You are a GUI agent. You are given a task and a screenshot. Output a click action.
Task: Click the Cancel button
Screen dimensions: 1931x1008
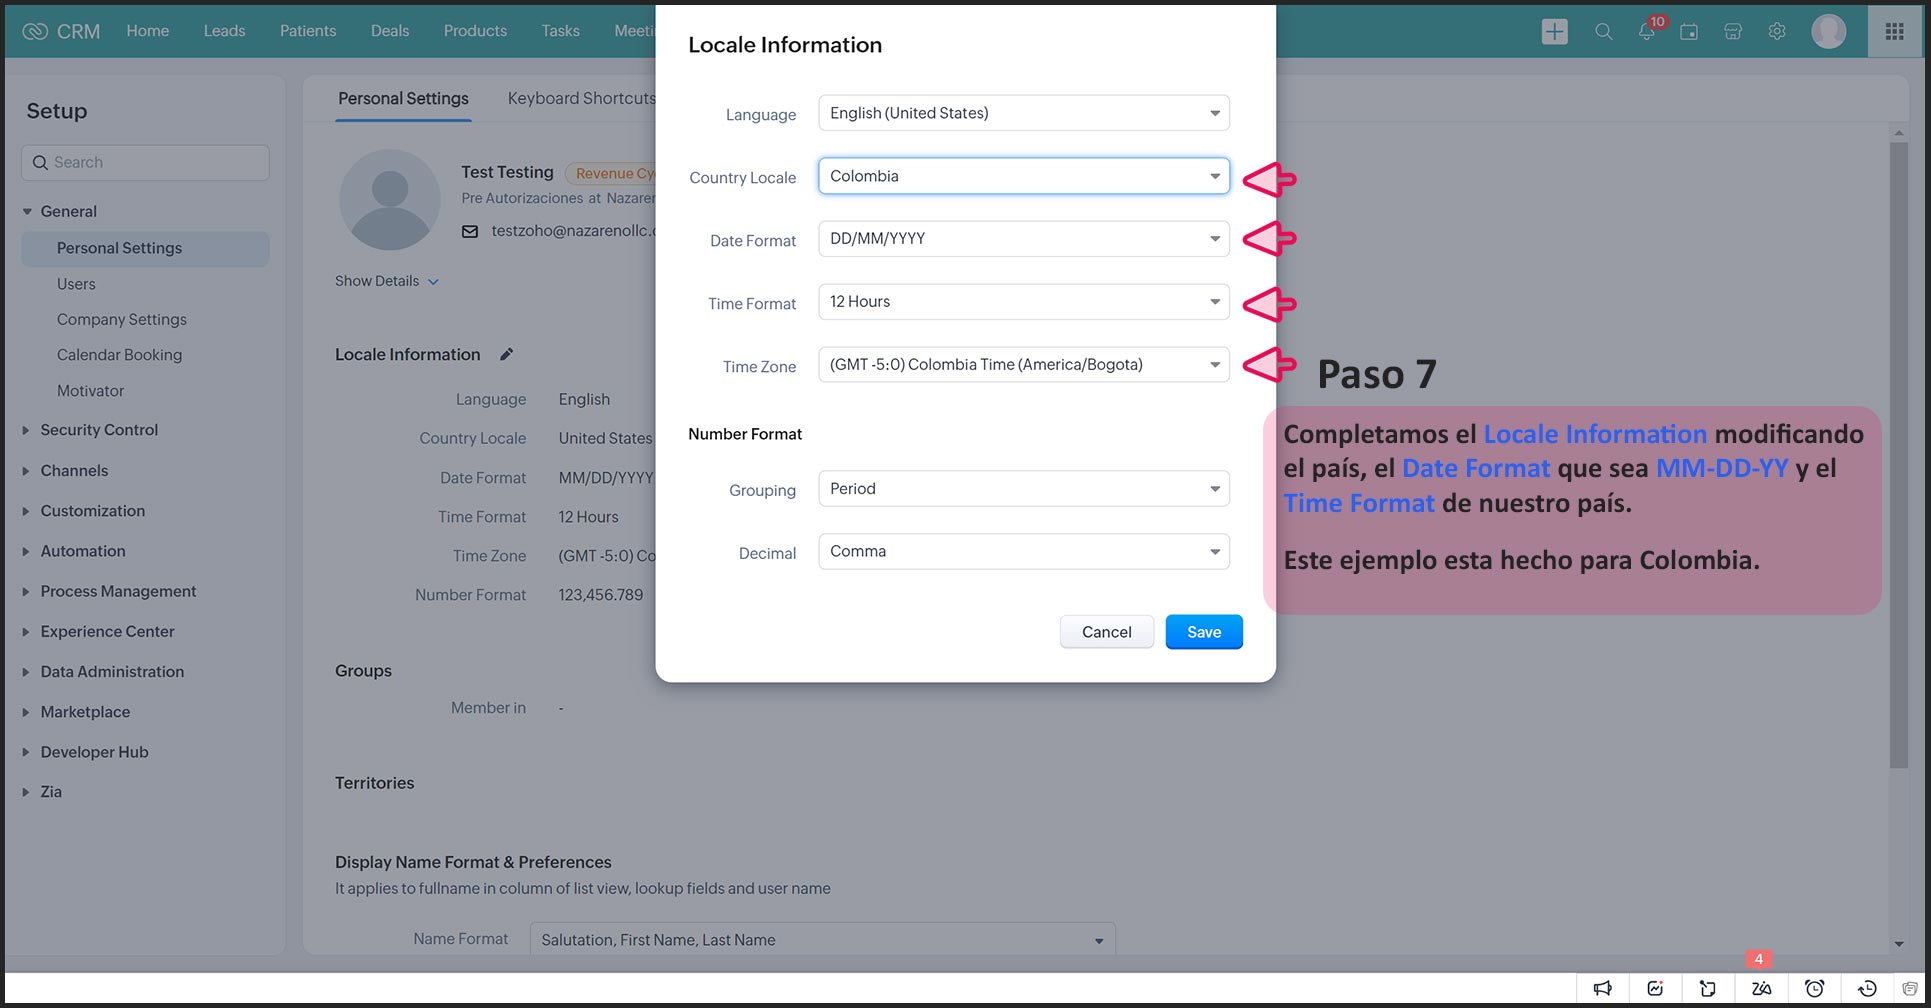coord(1106,632)
